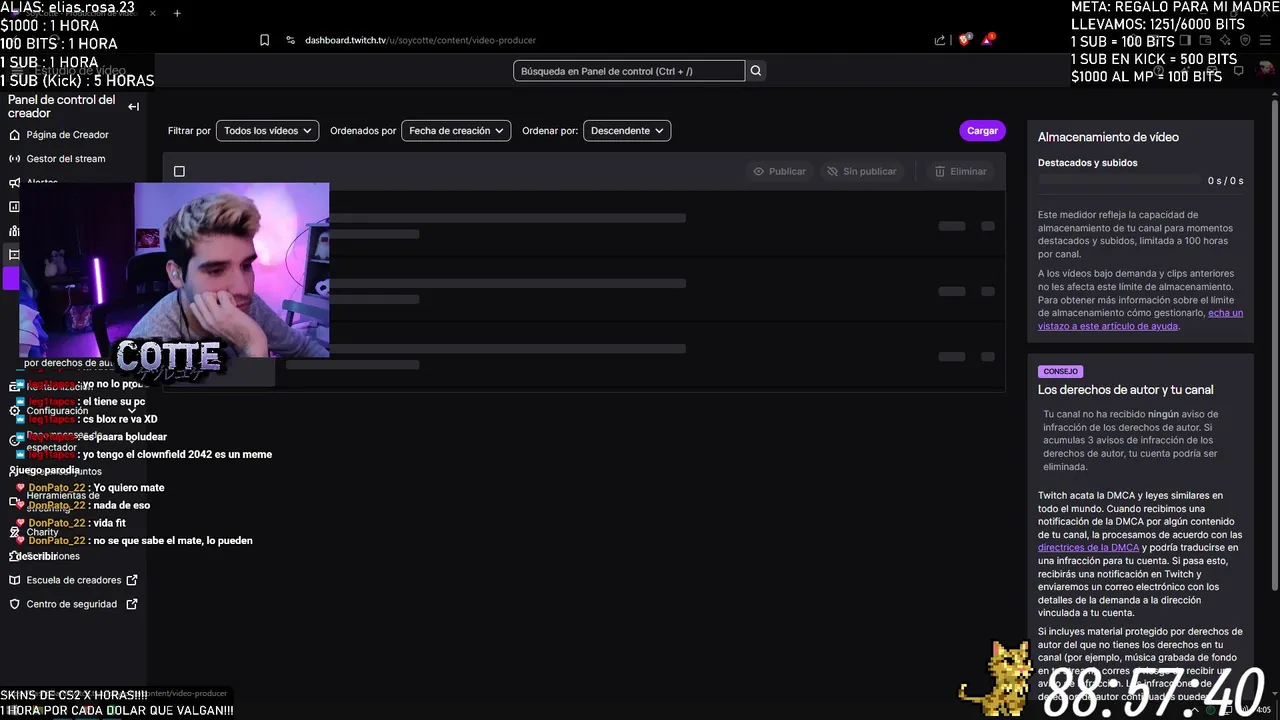Open external link icon beside Centro de seguridad
The image size is (1280, 720).
pyautogui.click(x=132, y=604)
